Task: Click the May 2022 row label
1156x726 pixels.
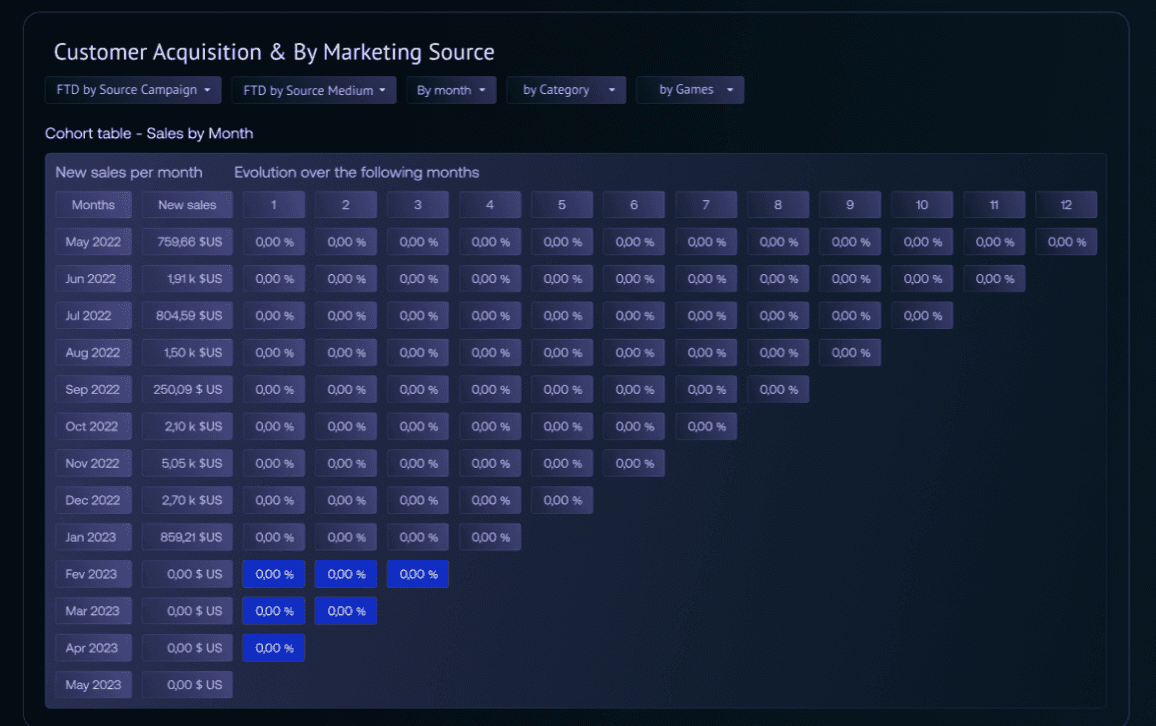Action: click(x=94, y=242)
